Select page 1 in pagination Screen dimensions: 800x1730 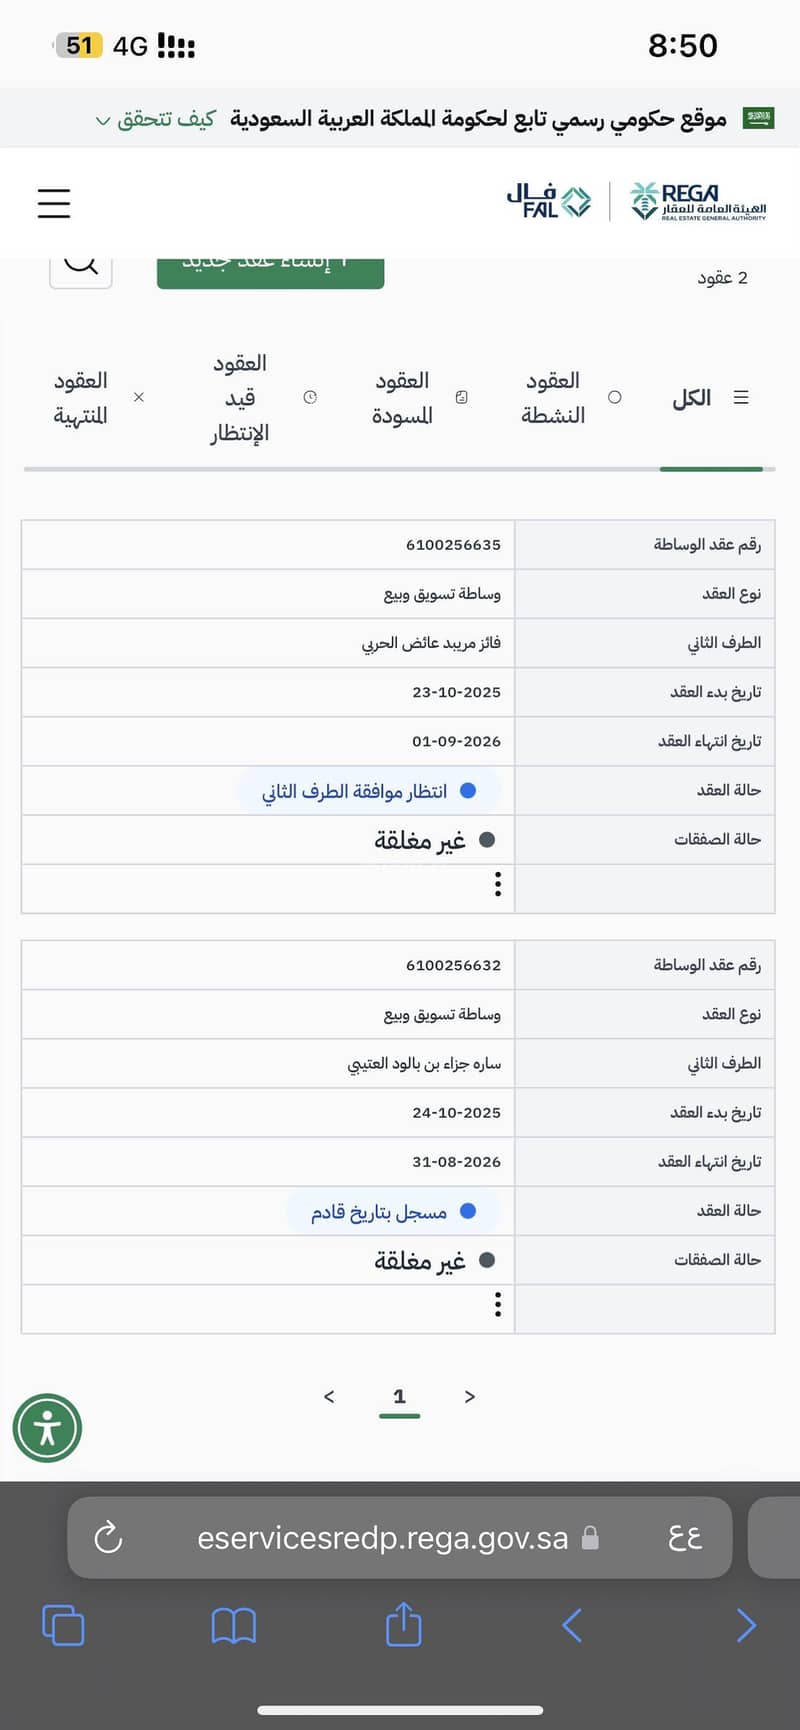(x=400, y=1397)
